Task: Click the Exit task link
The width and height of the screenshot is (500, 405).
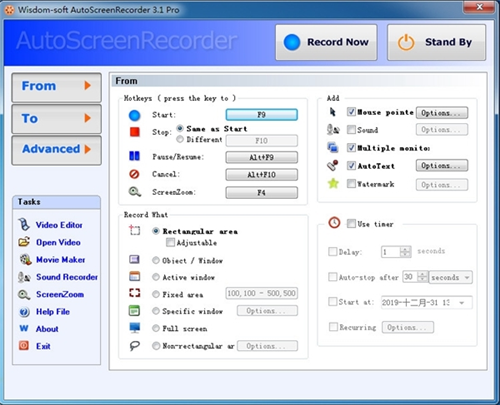Action: [x=43, y=346]
